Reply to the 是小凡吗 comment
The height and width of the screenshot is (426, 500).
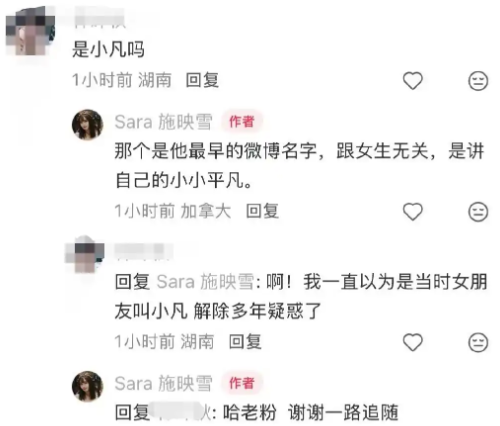[x=202, y=80]
